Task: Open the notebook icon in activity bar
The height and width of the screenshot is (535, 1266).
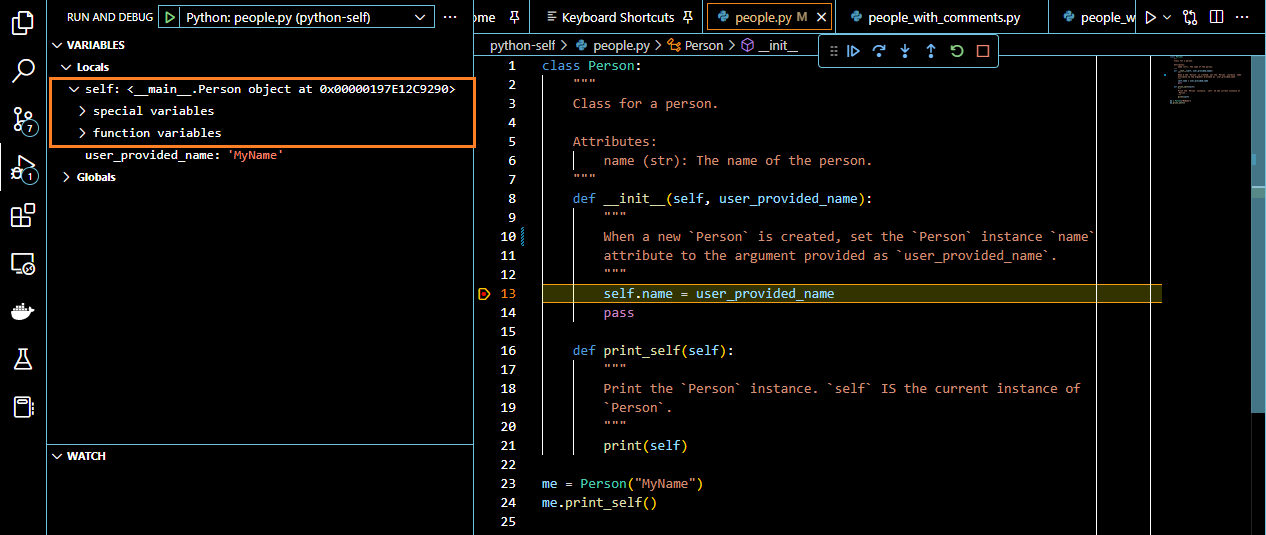Action: [23, 407]
